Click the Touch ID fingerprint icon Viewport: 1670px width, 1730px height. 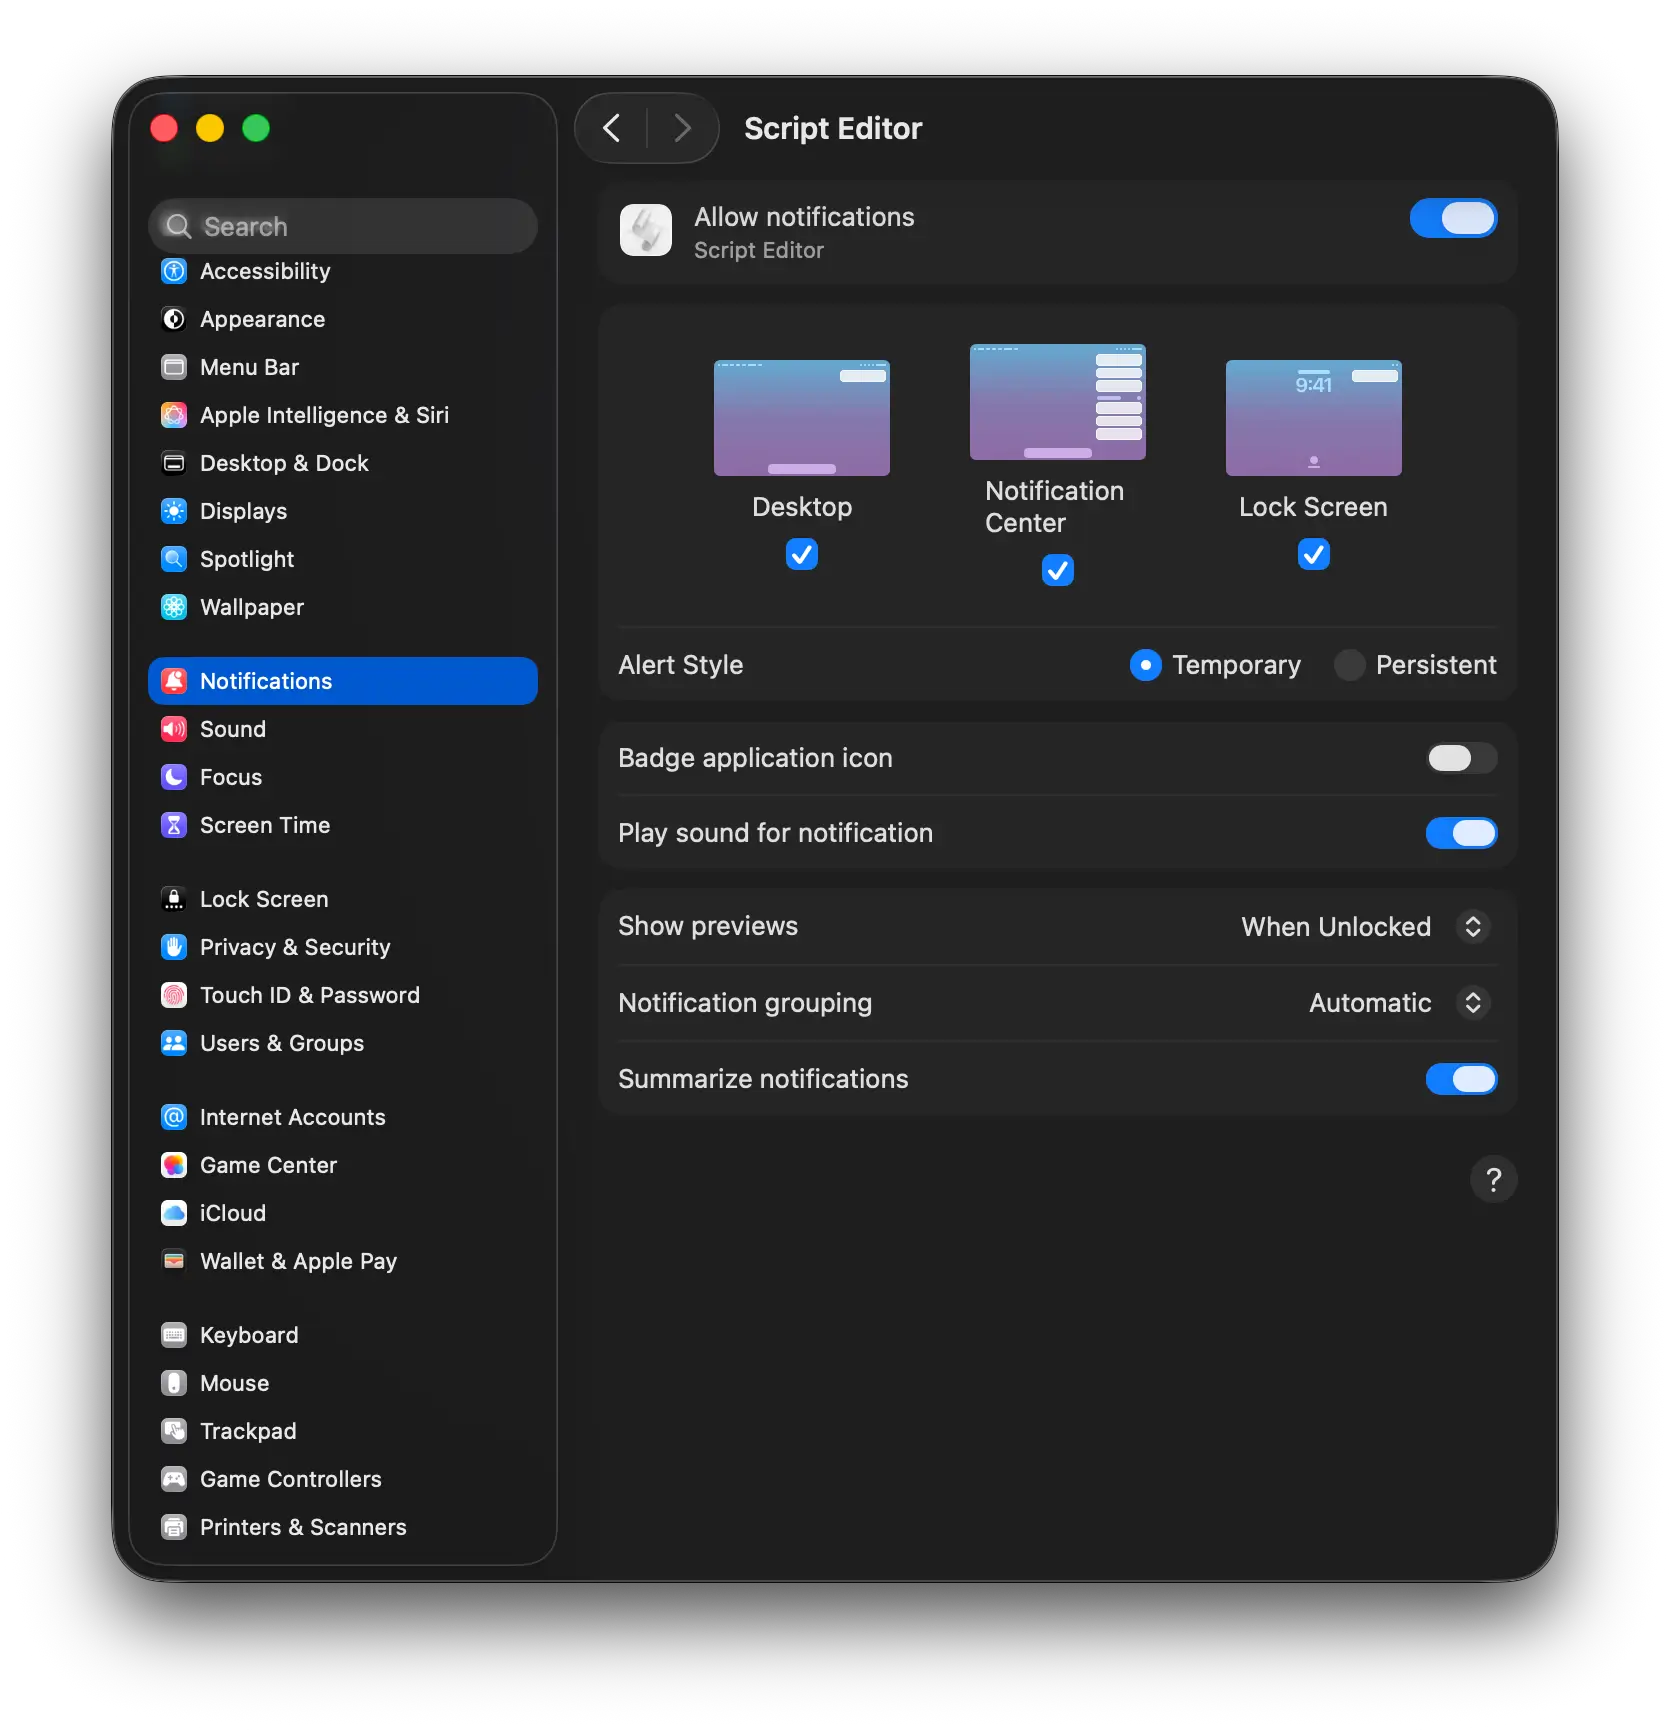tap(174, 995)
